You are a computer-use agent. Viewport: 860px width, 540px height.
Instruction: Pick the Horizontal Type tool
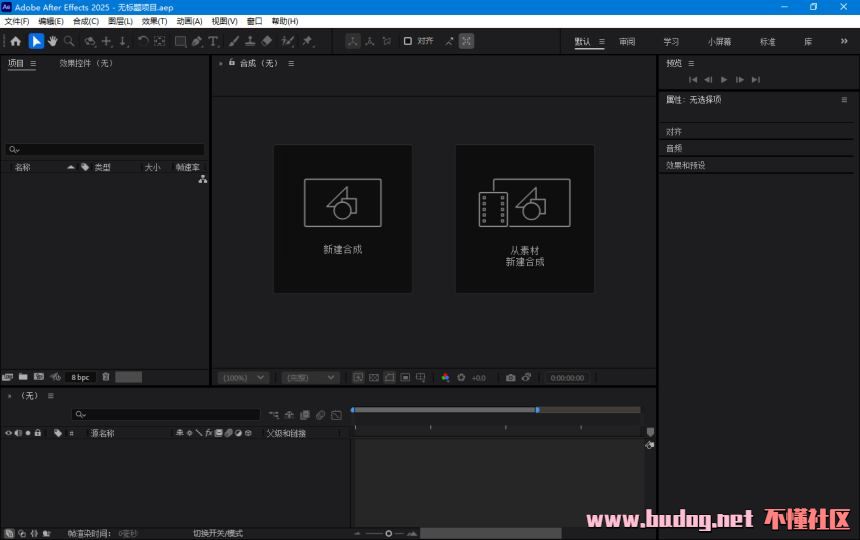pyautogui.click(x=213, y=41)
